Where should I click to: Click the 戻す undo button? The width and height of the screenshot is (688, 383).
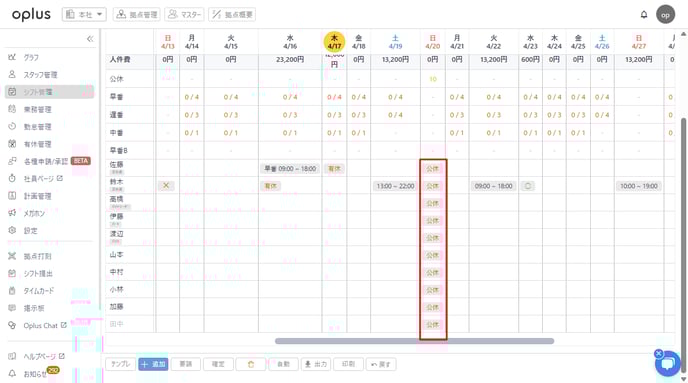coord(381,364)
